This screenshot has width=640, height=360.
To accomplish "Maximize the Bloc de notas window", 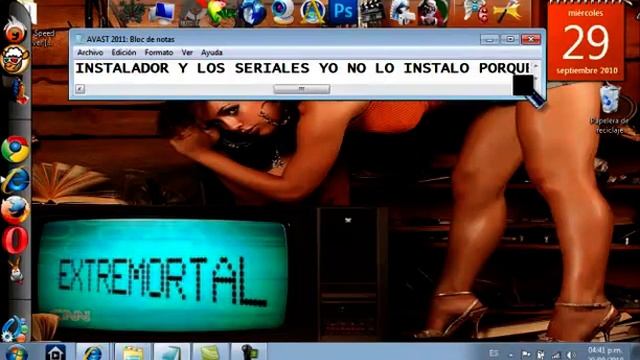I will point(510,39).
